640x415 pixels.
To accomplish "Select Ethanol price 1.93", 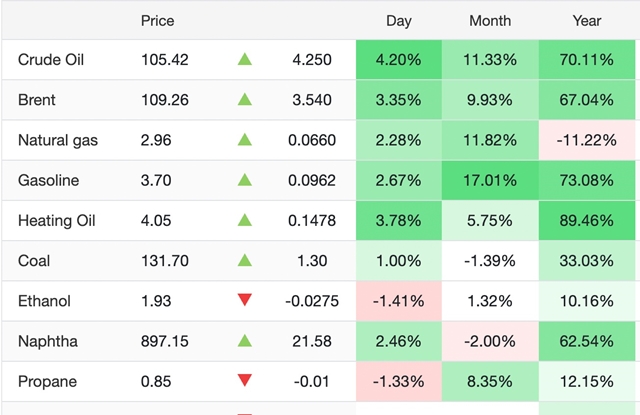I will click(x=156, y=301).
